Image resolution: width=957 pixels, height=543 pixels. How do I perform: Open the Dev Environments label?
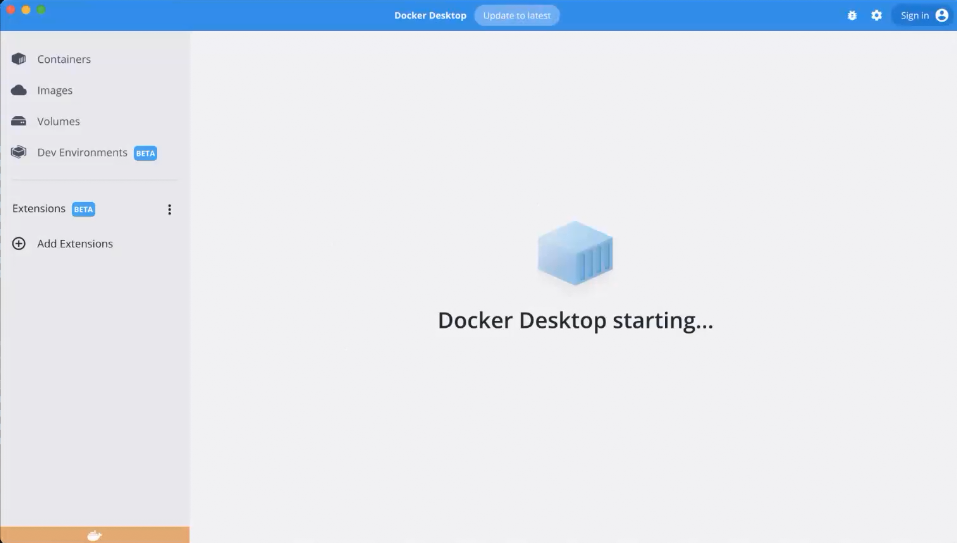(x=82, y=153)
